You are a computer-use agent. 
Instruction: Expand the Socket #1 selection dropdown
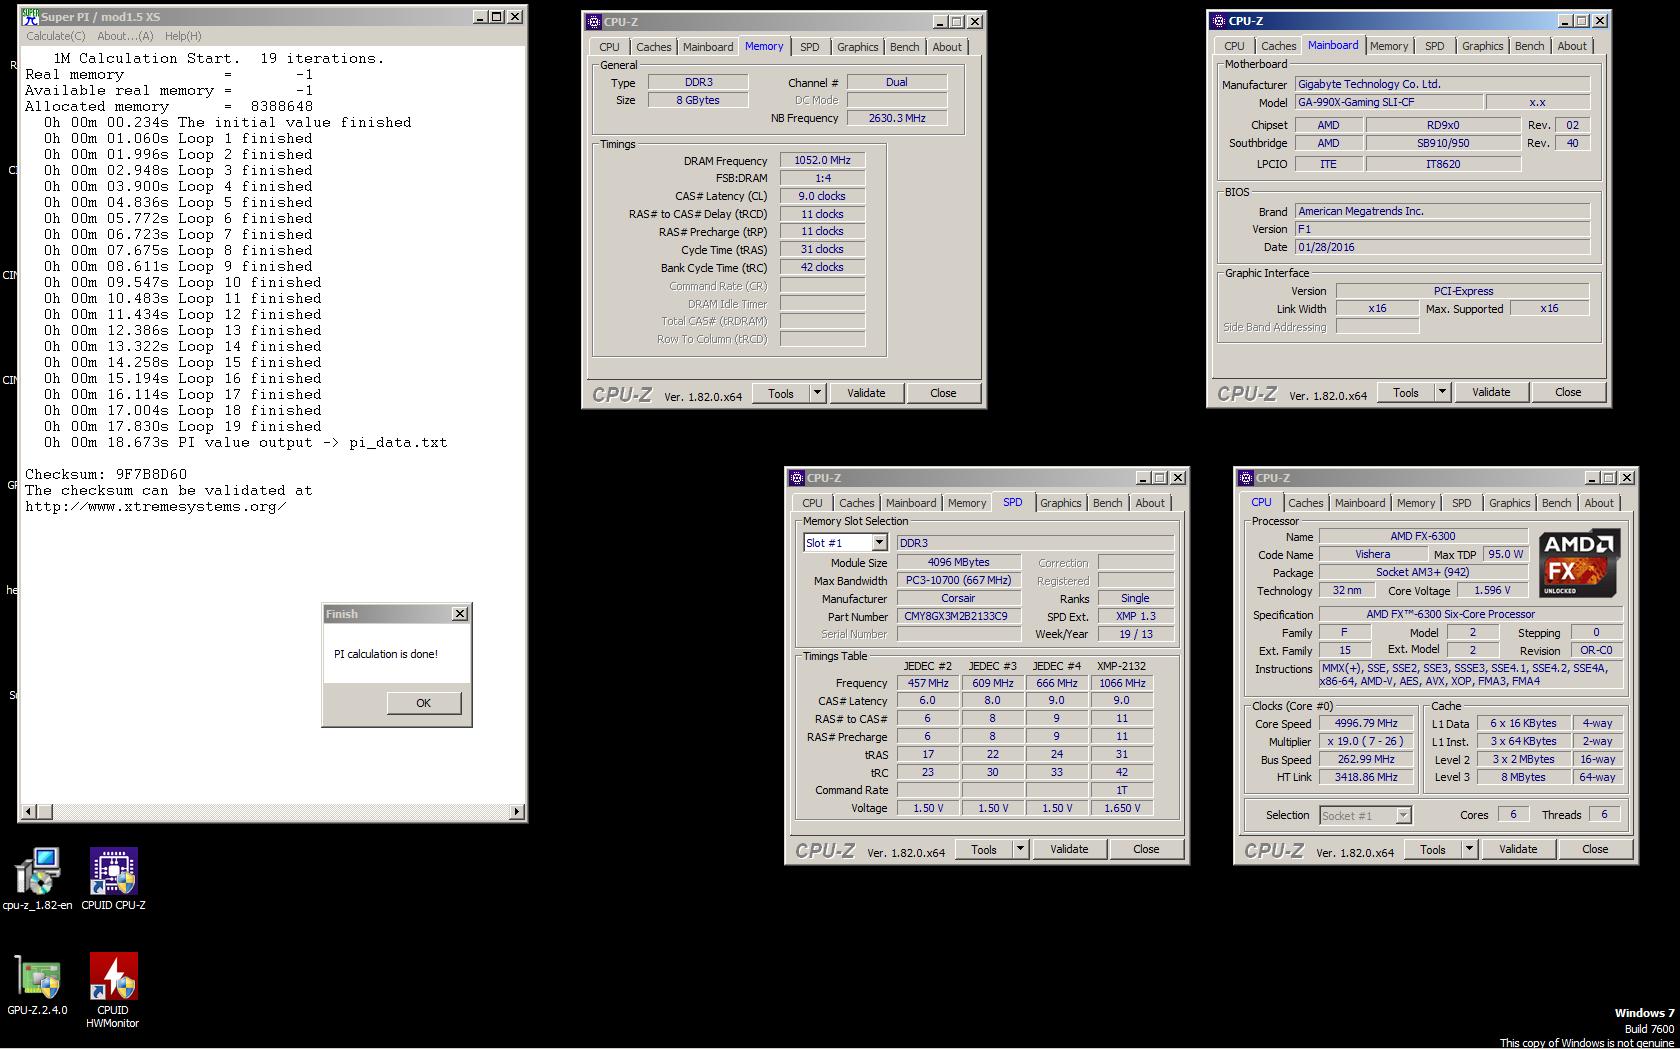pyautogui.click(x=1403, y=815)
